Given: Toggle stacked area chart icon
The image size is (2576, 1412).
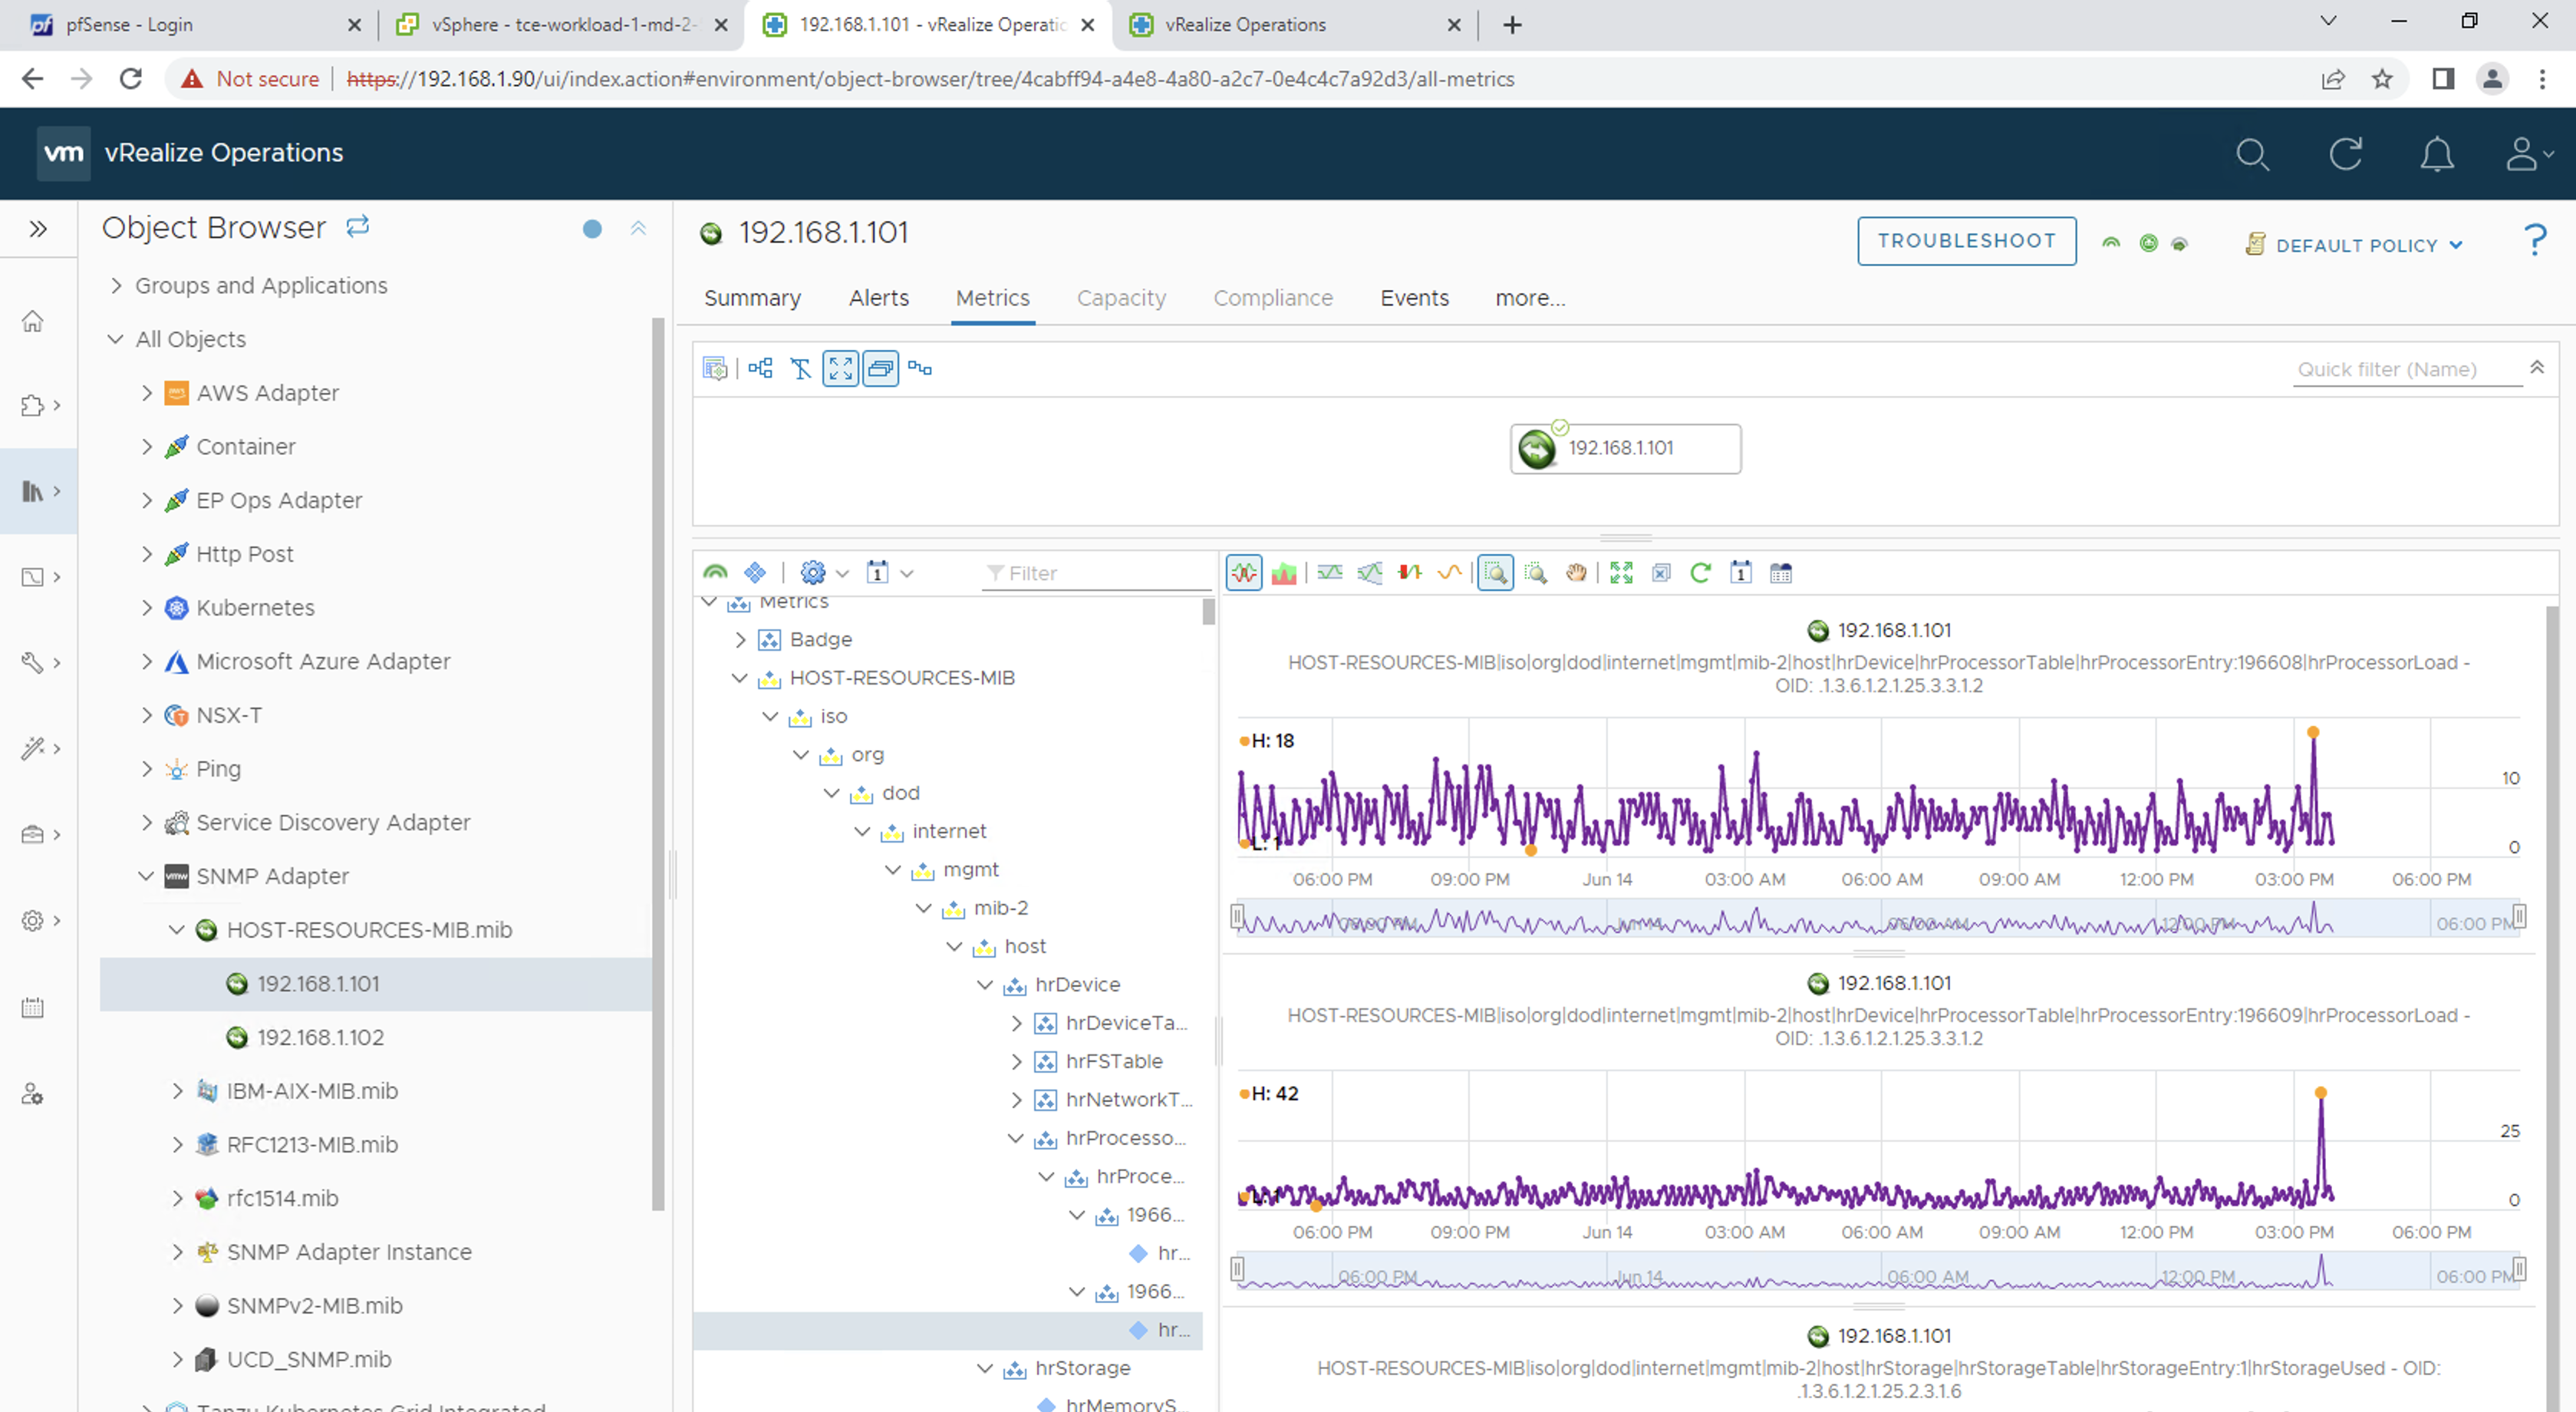Looking at the screenshot, I should coord(1284,573).
